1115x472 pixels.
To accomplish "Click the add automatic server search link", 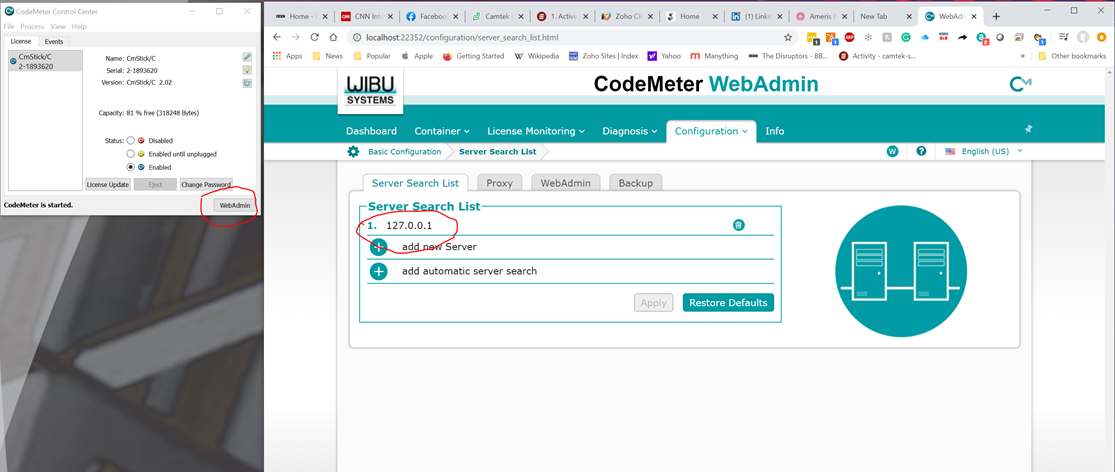I will [469, 271].
